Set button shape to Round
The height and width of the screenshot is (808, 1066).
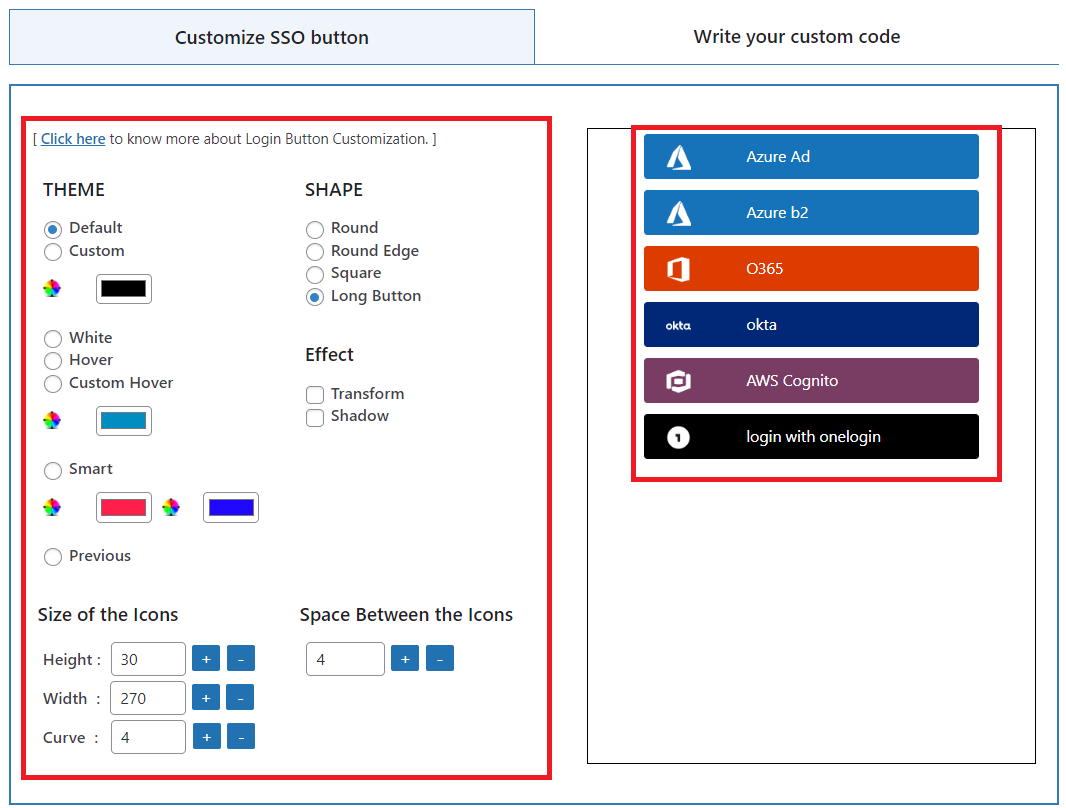point(315,229)
